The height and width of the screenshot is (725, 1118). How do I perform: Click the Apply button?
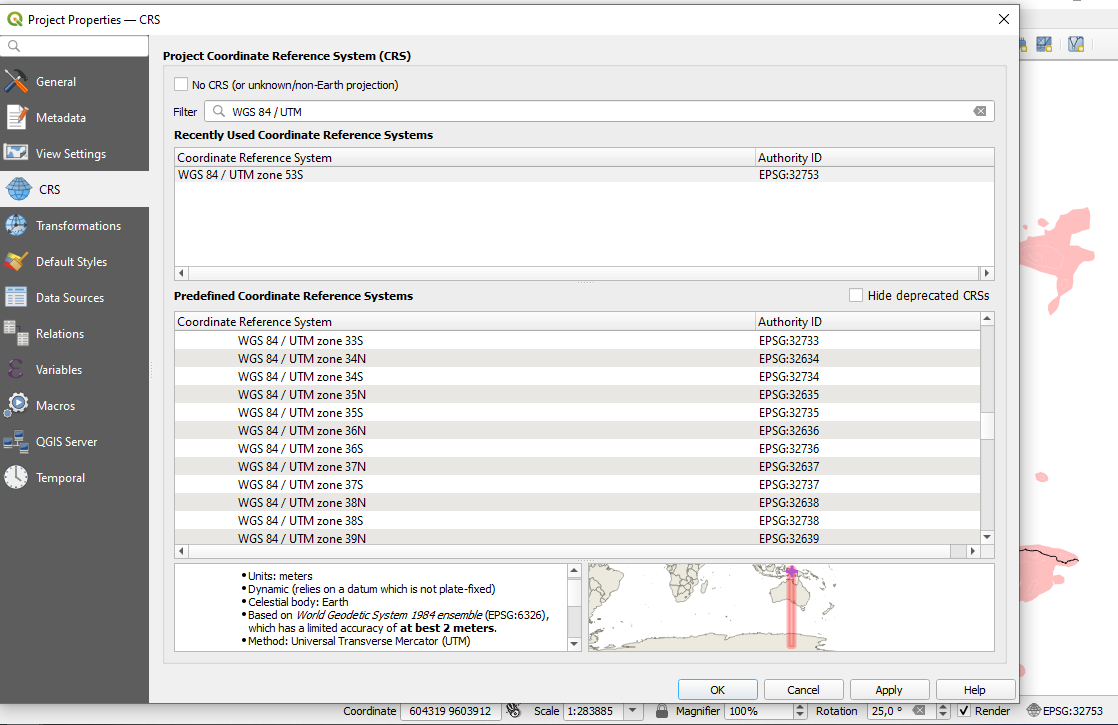pyautogui.click(x=889, y=689)
